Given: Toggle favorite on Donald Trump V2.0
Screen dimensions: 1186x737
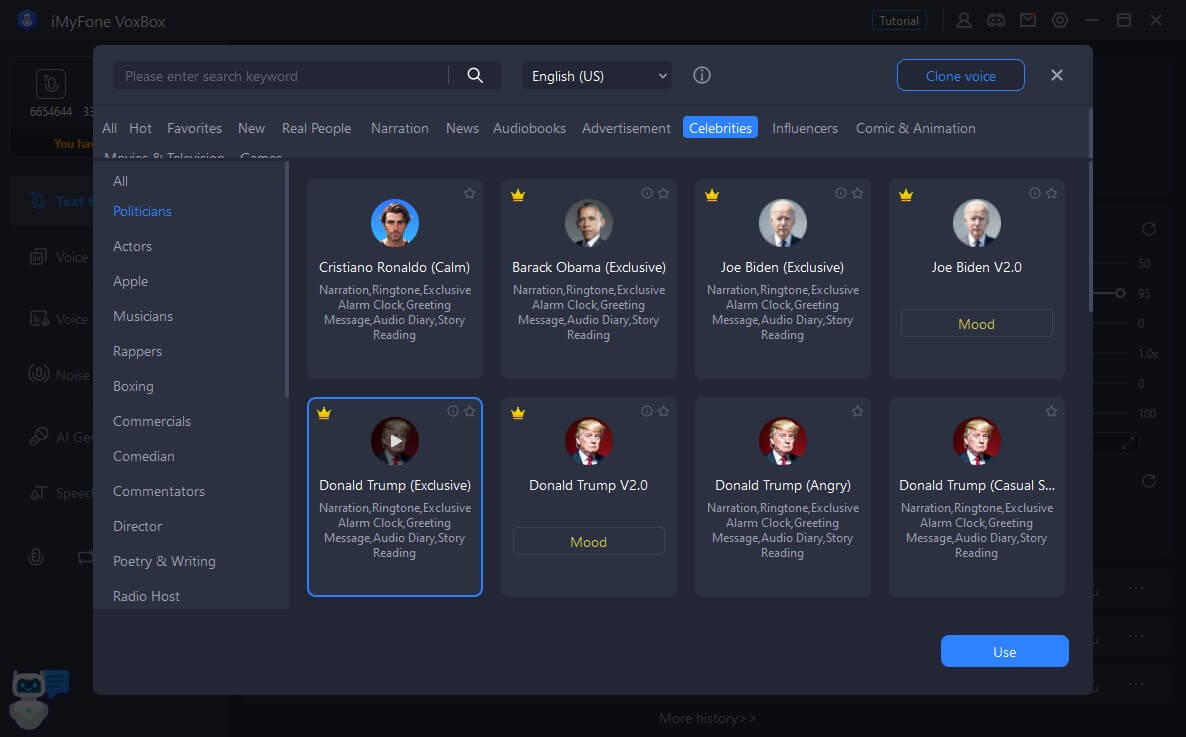Looking at the screenshot, I should pyautogui.click(x=663, y=411).
